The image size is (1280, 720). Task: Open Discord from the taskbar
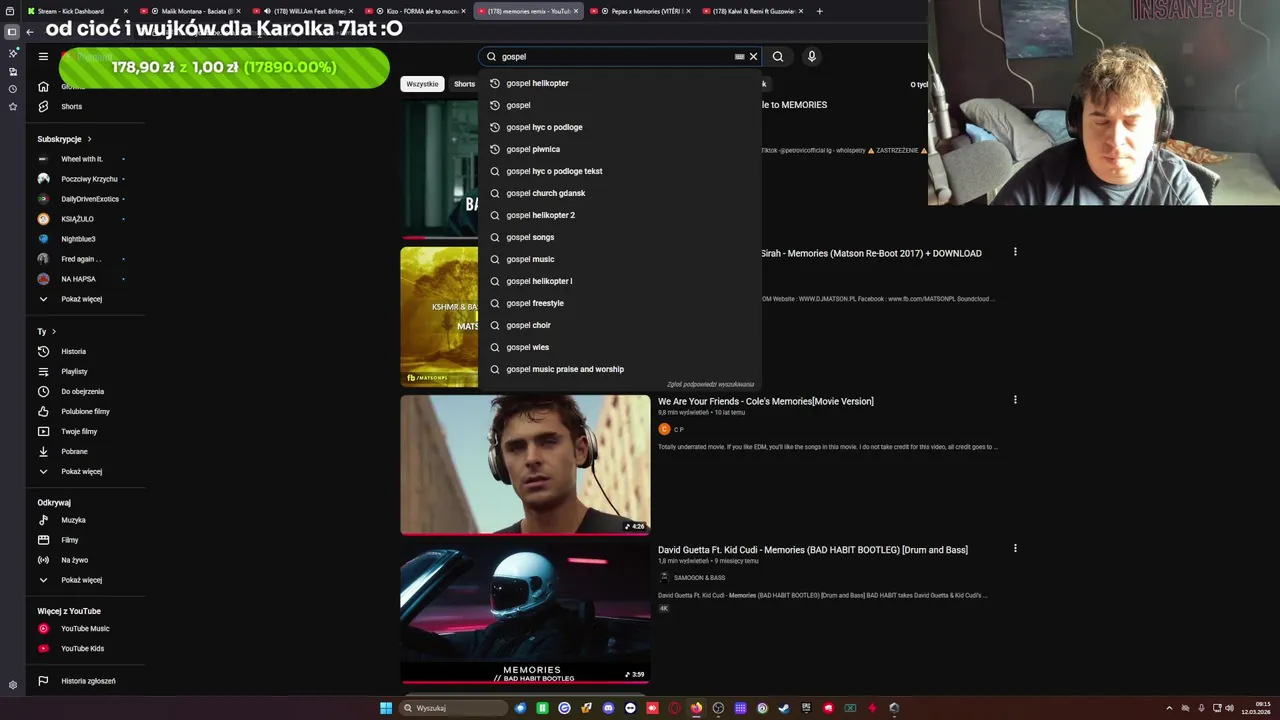pos(608,708)
